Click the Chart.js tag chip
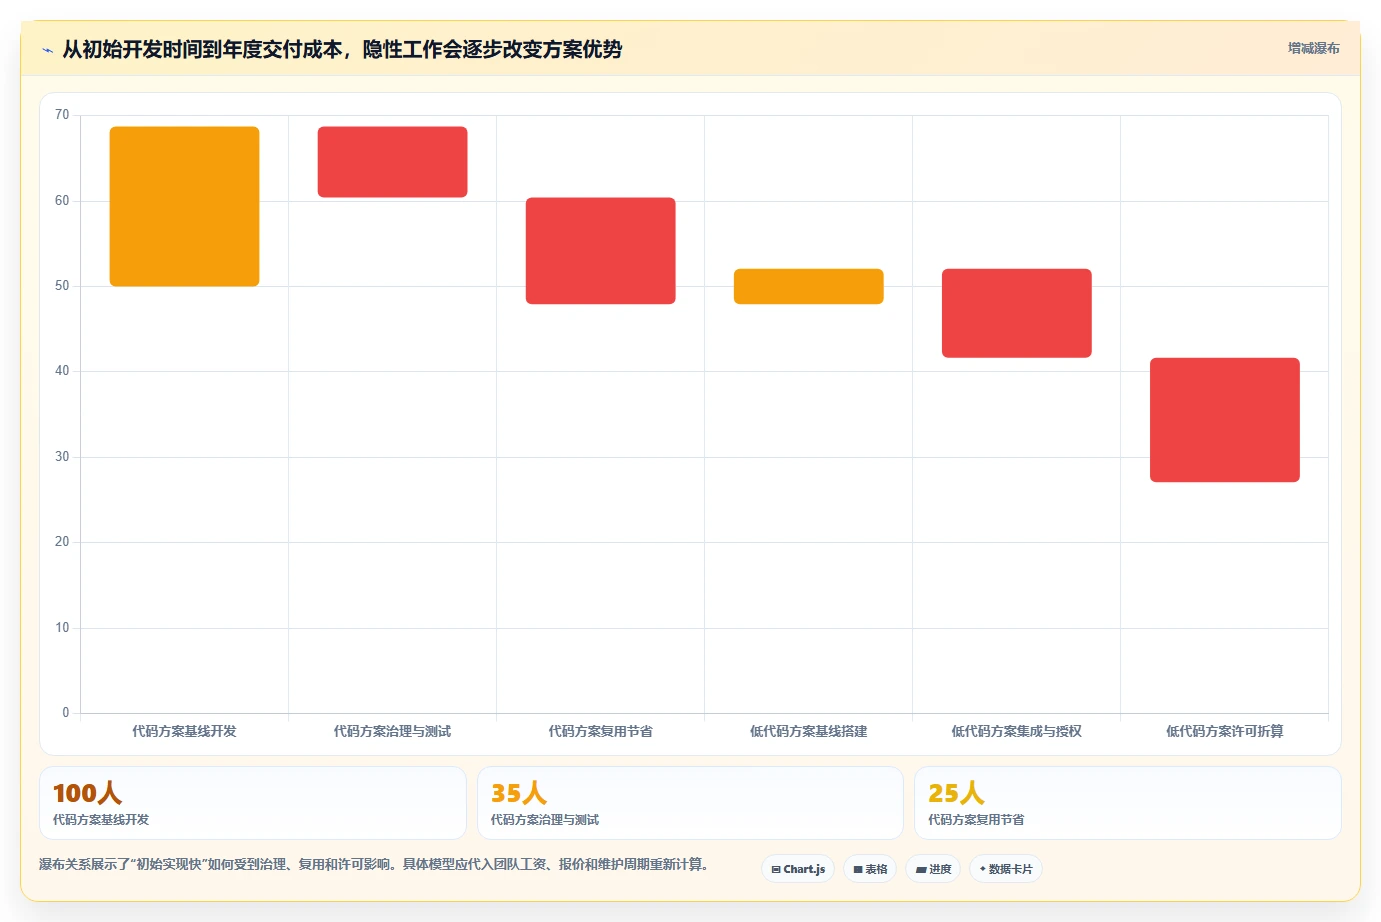 coord(798,869)
